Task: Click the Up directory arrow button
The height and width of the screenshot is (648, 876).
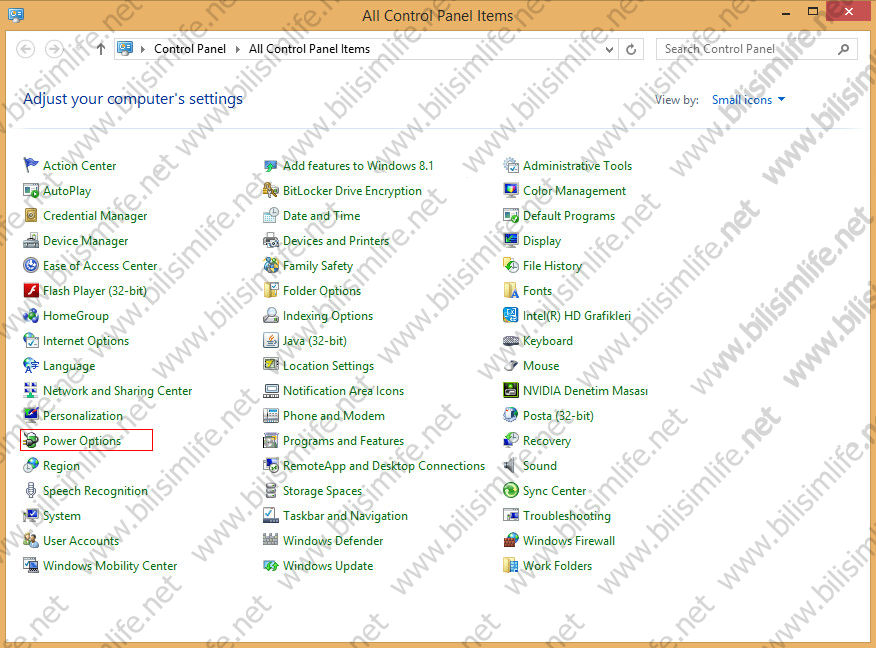Action: (x=100, y=49)
